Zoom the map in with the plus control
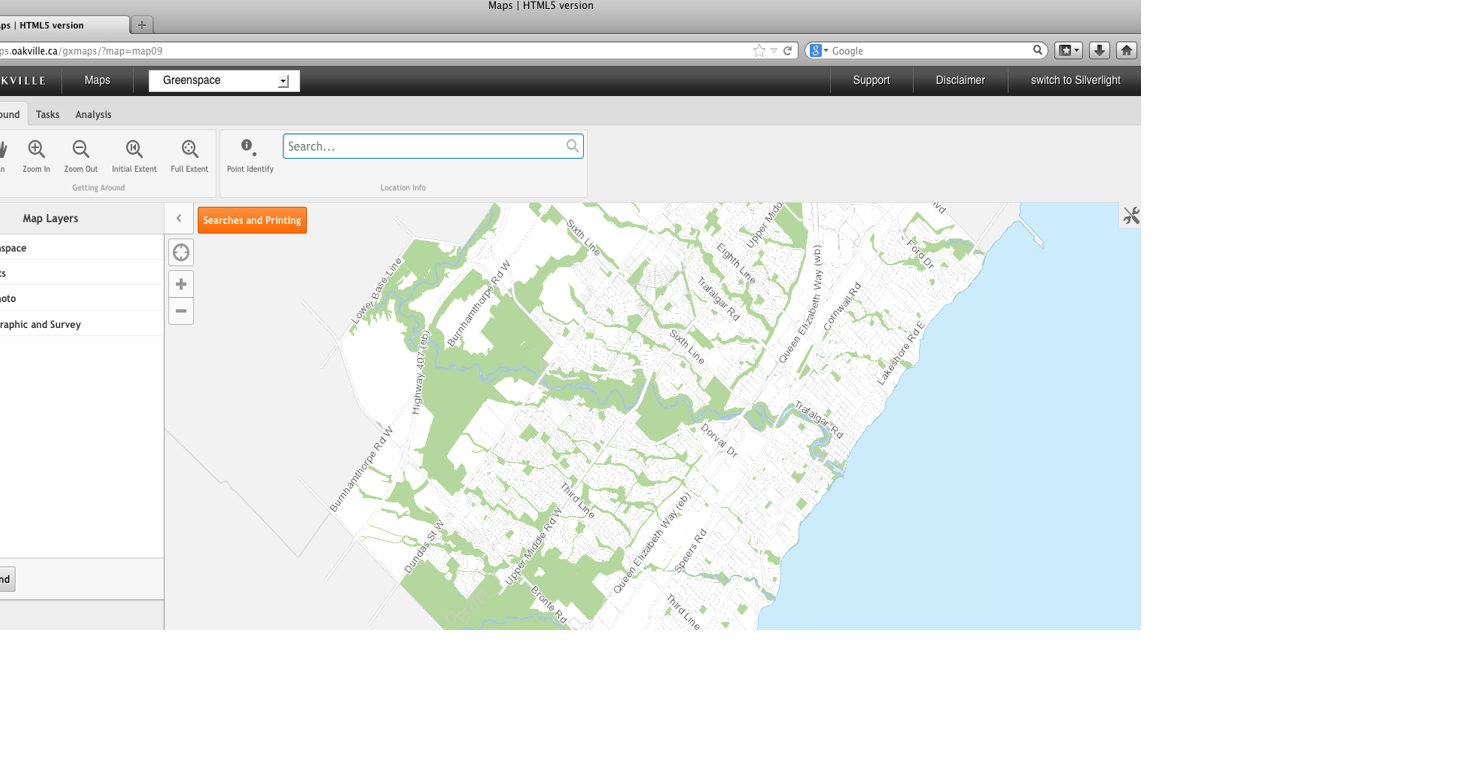The image size is (1474, 774). [181, 283]
